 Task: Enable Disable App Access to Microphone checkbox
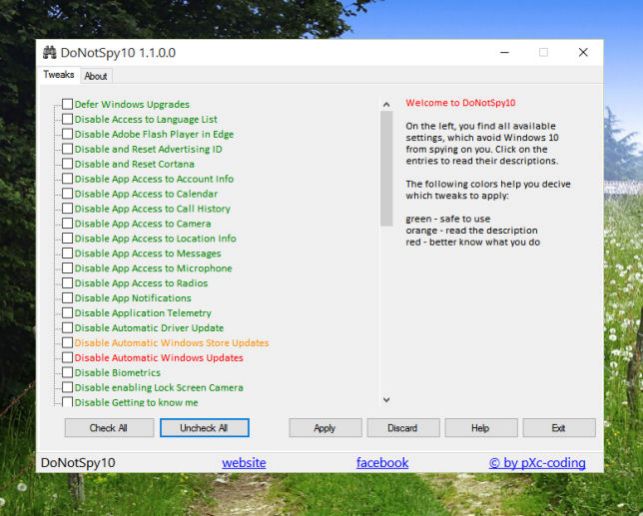click(67, 268)
